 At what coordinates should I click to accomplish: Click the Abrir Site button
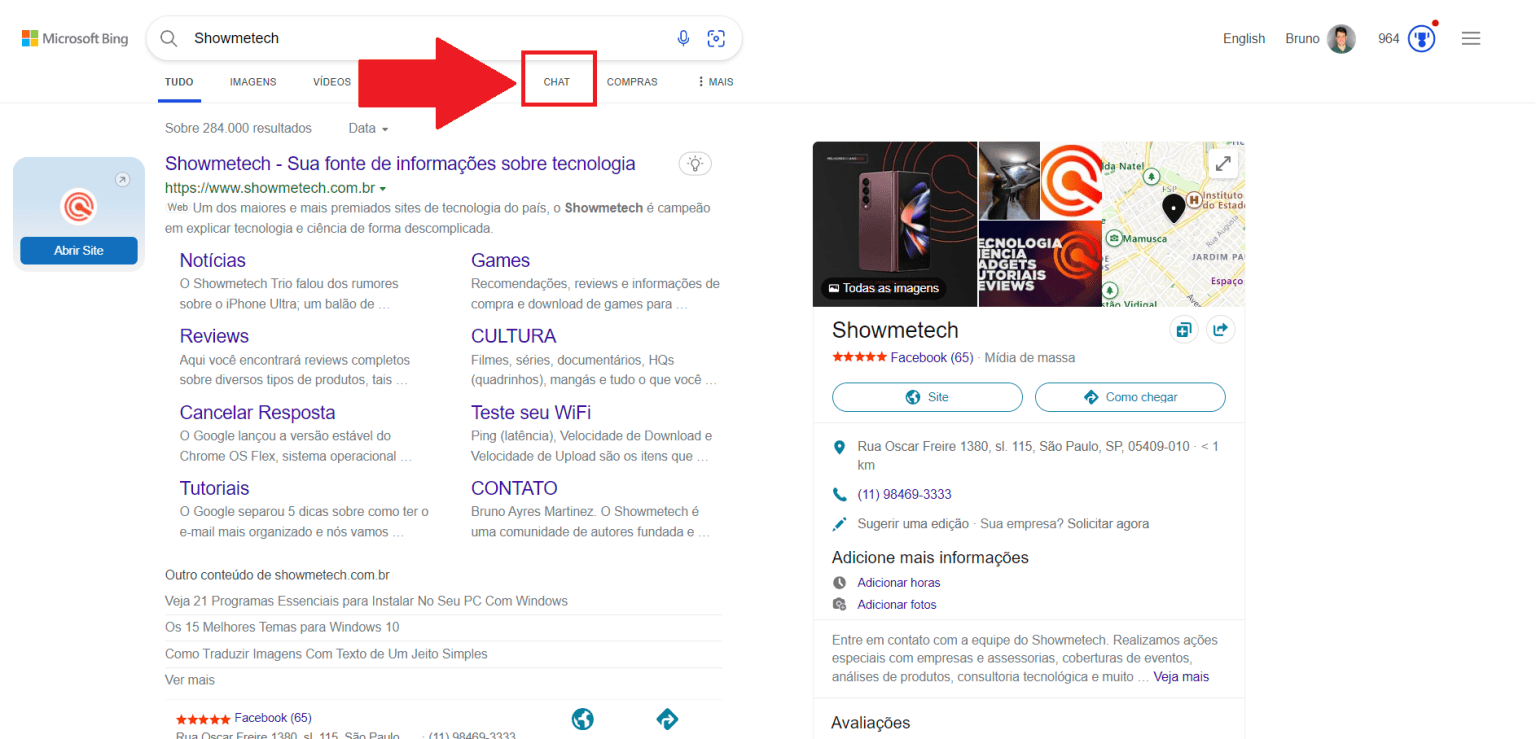78,250
